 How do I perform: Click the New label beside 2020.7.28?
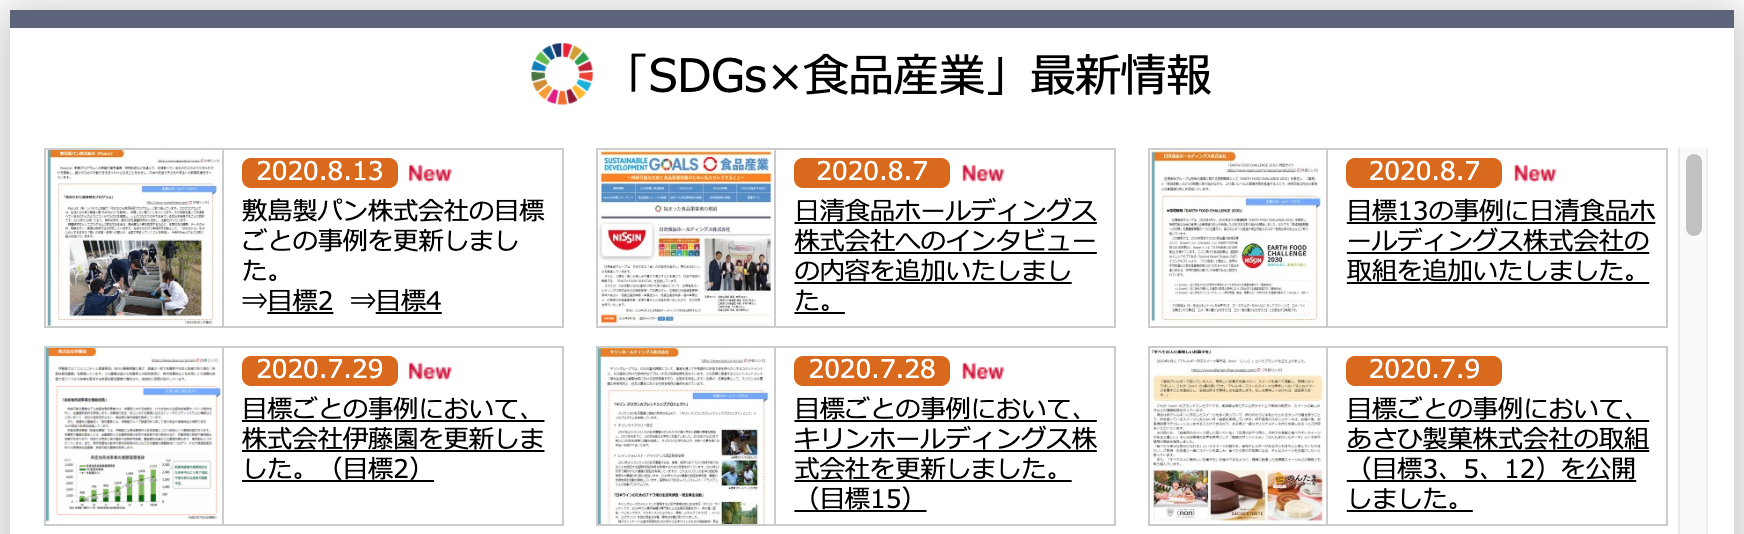tap(982, 371)
